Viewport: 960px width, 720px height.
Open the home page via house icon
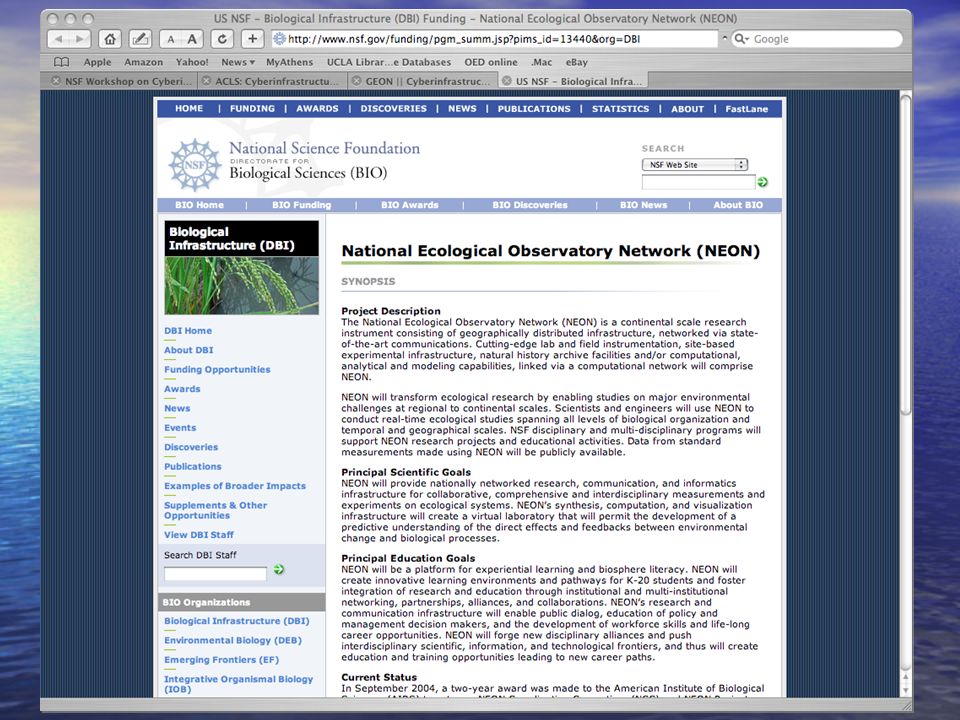pyautogui.click(x=110, y=39)
